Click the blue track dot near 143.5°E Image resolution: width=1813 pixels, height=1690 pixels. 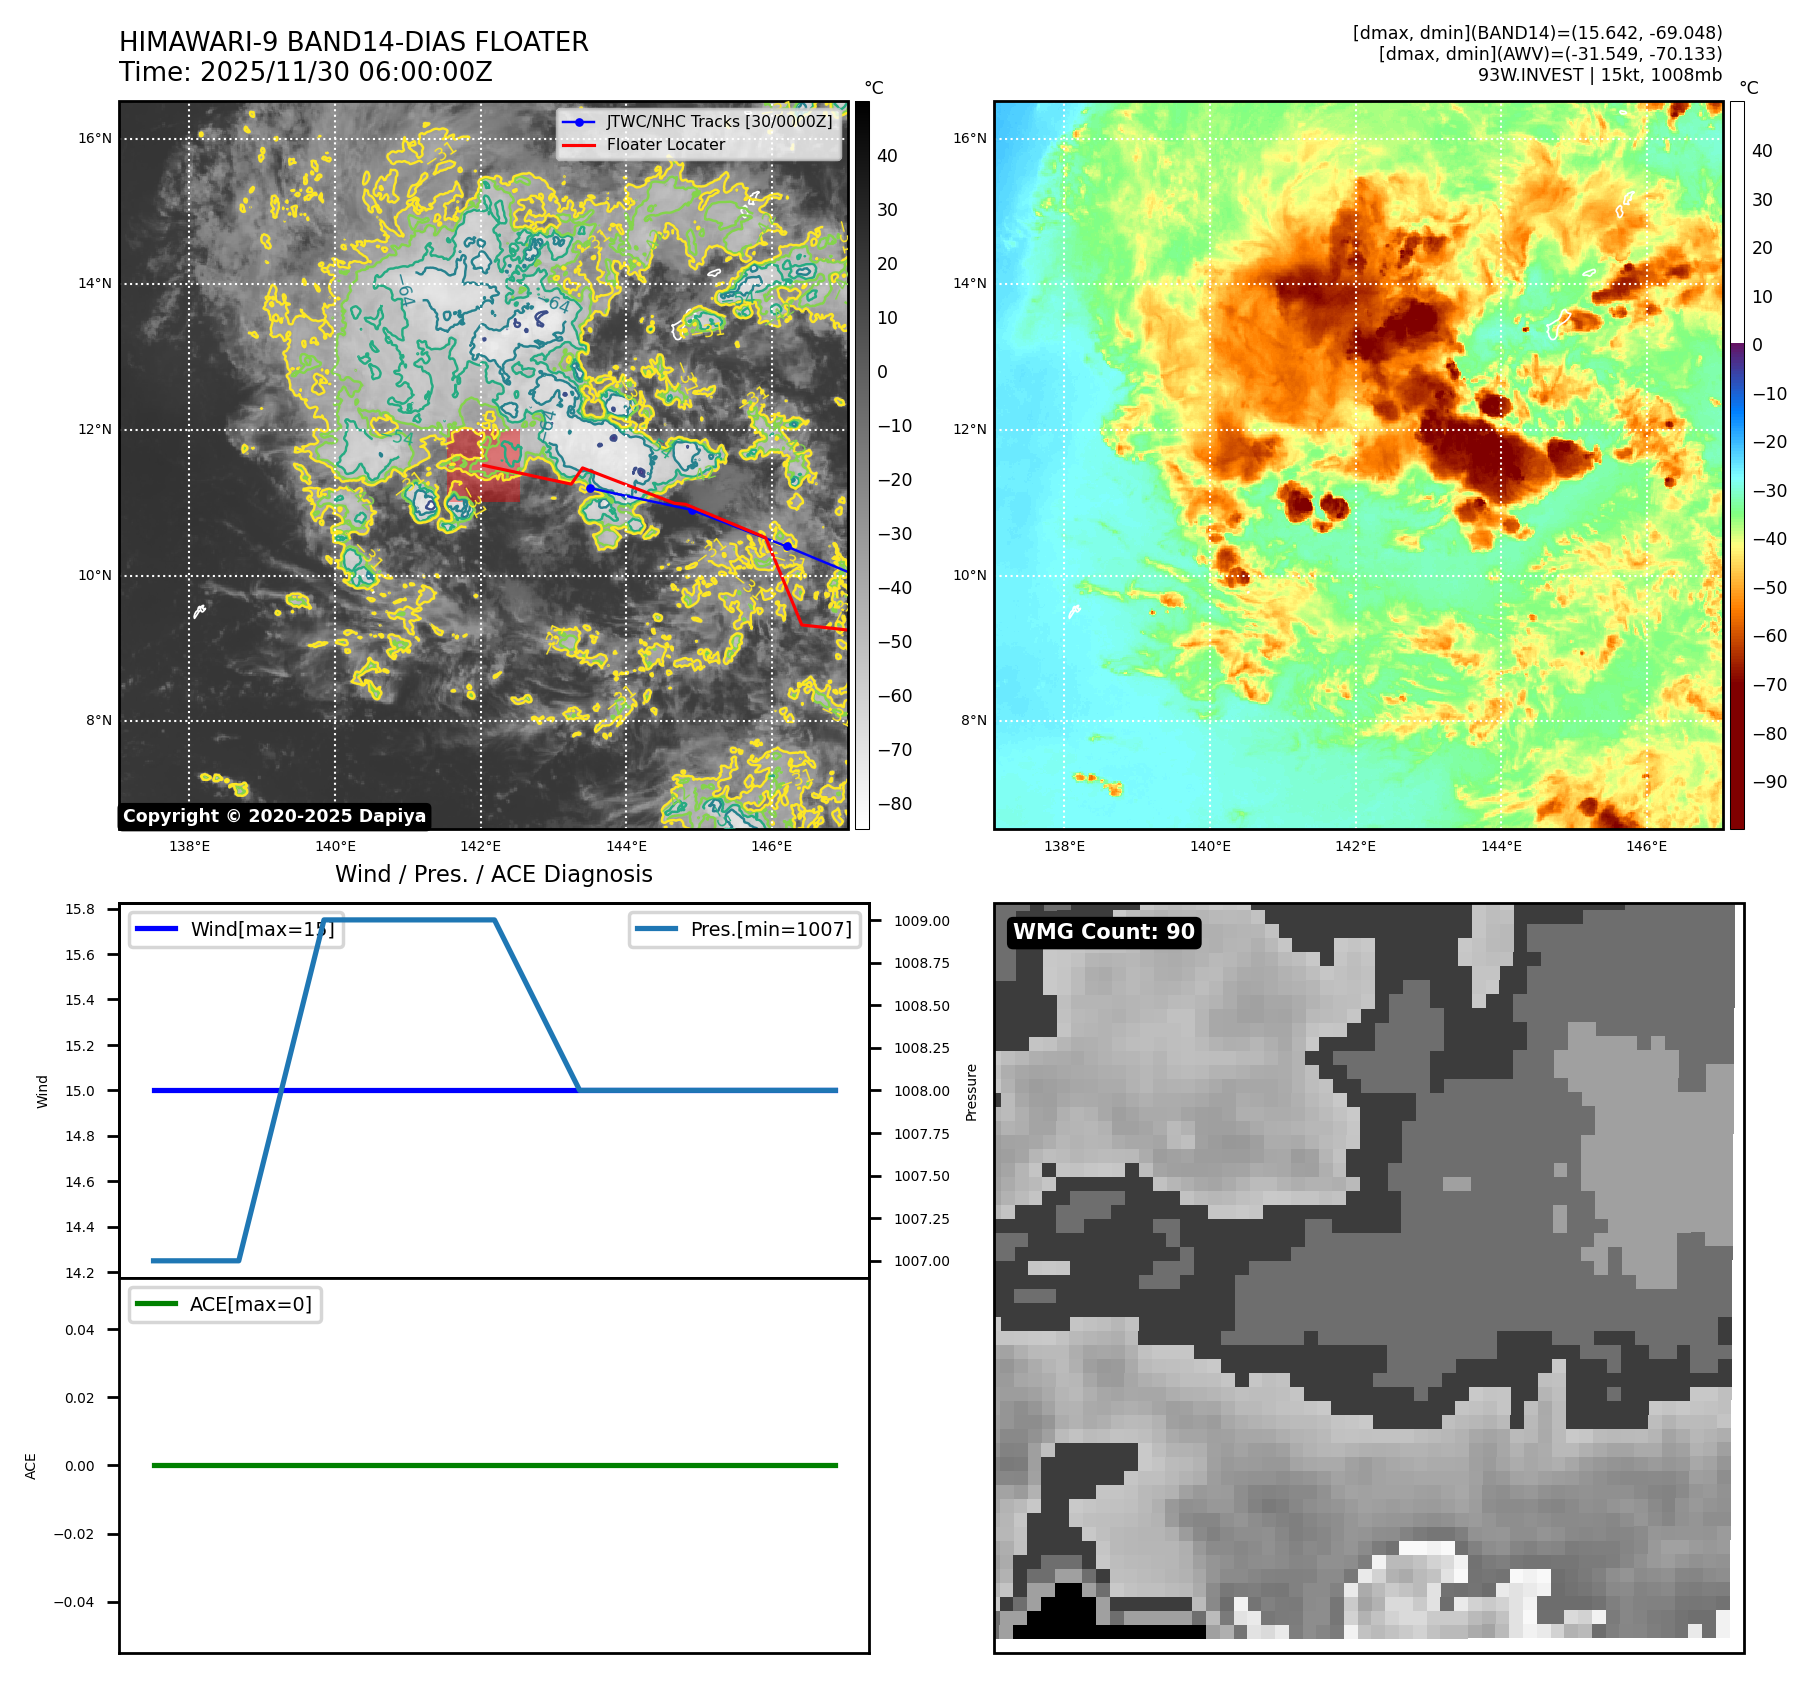(x=591, y=488)
